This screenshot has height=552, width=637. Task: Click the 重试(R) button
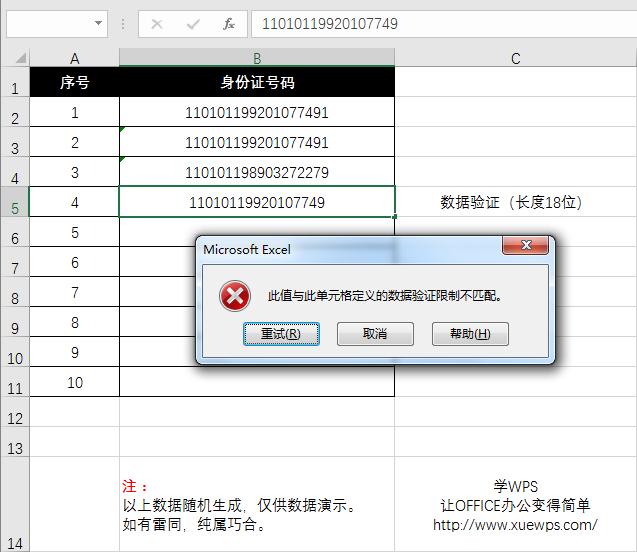pos(281,334)
